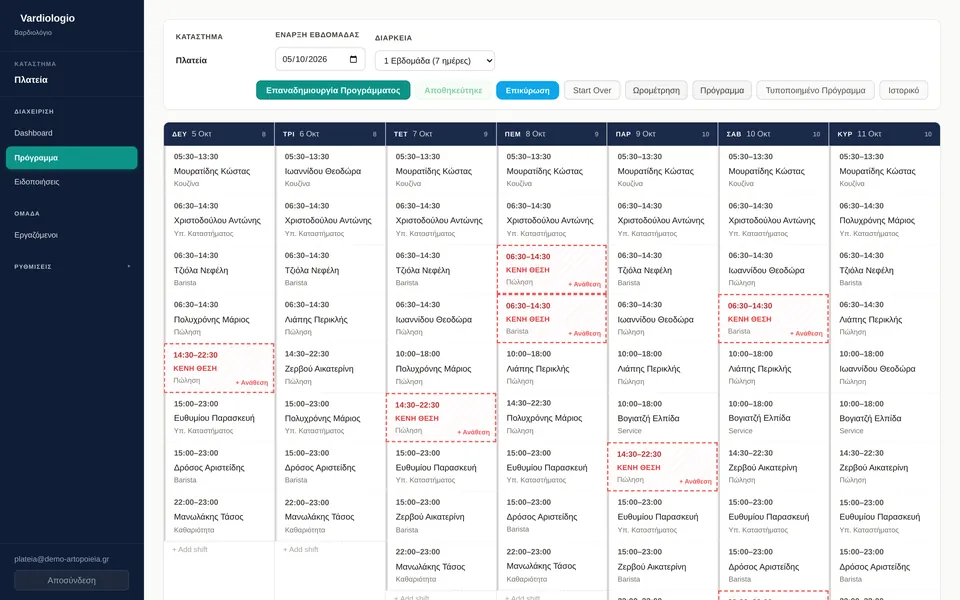The image size is (960, 600).
Task: Open the ΔΙΑΡΚΕΙΑ duration dropdown
Action: (435, 61)
